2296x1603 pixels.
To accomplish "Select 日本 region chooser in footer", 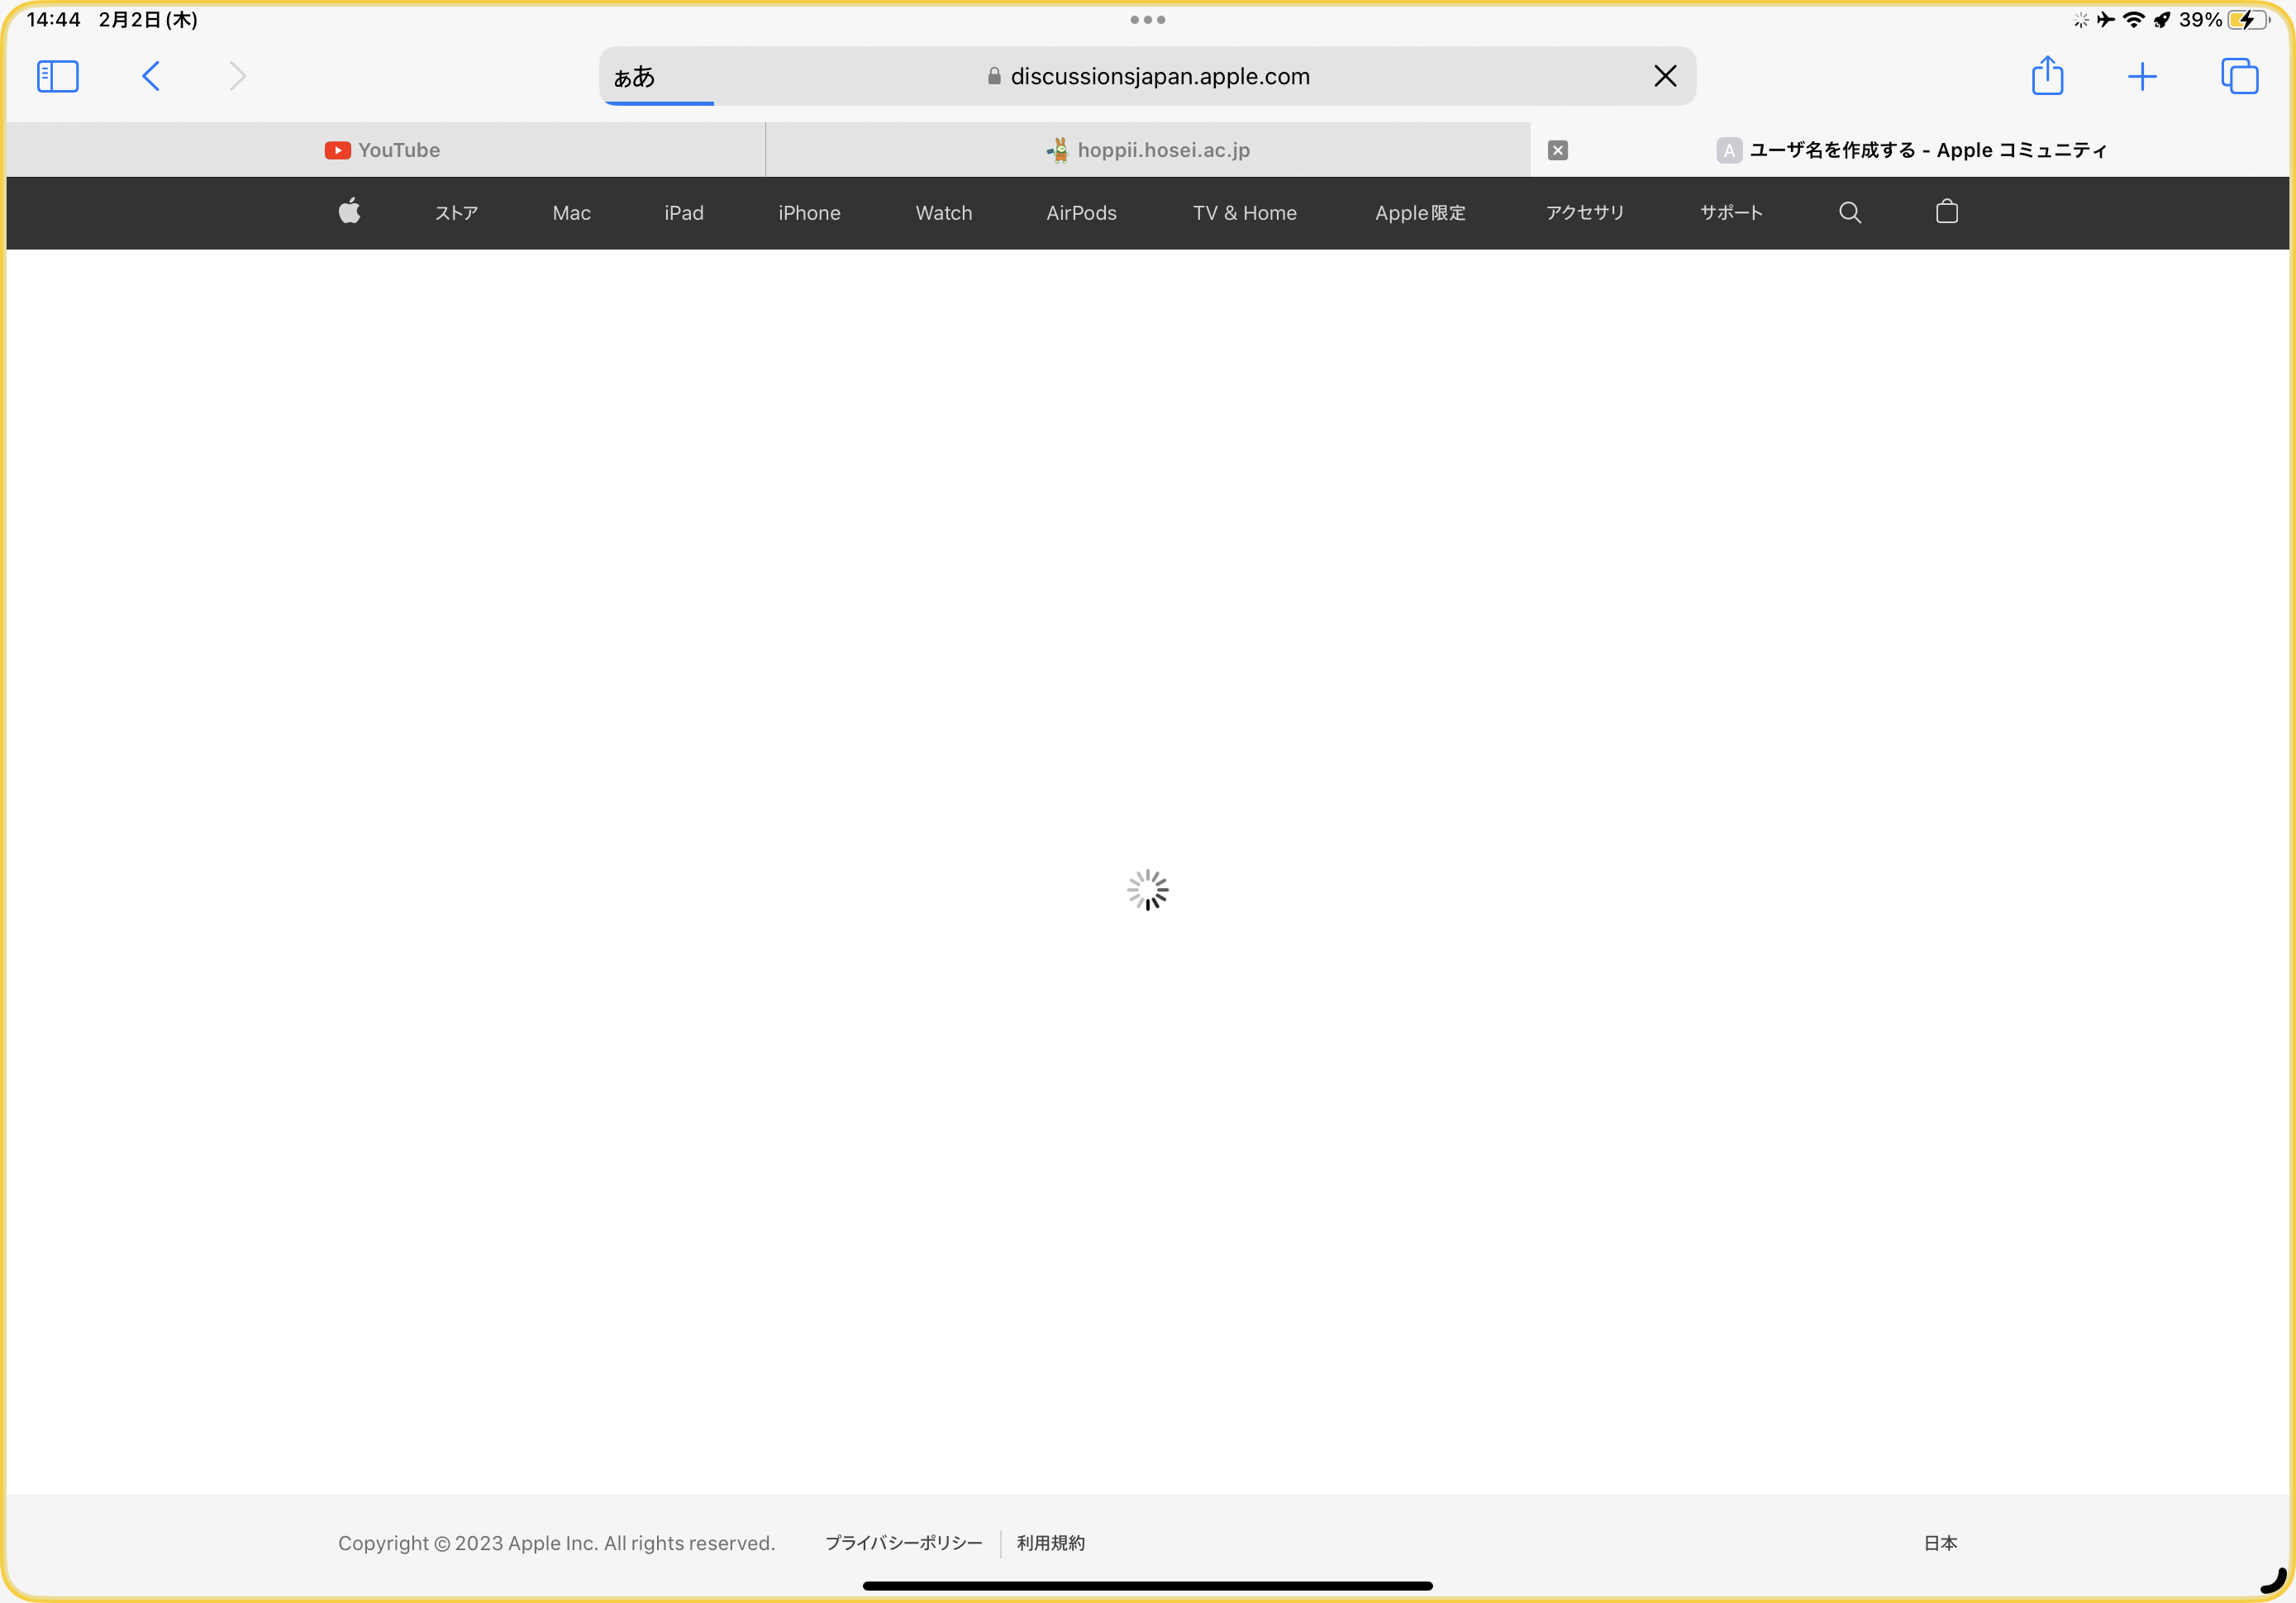I will click(1939, 1542).
